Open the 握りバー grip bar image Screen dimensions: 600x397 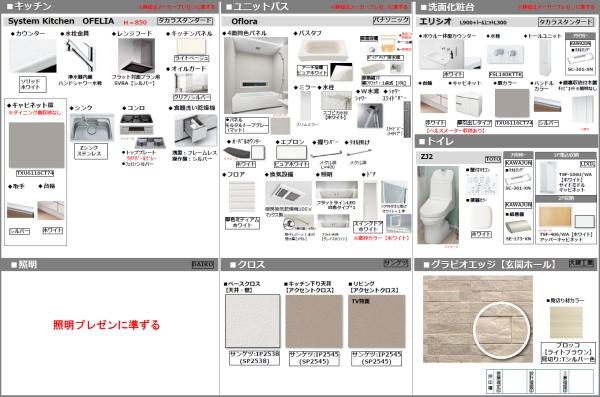coord(326,154)
